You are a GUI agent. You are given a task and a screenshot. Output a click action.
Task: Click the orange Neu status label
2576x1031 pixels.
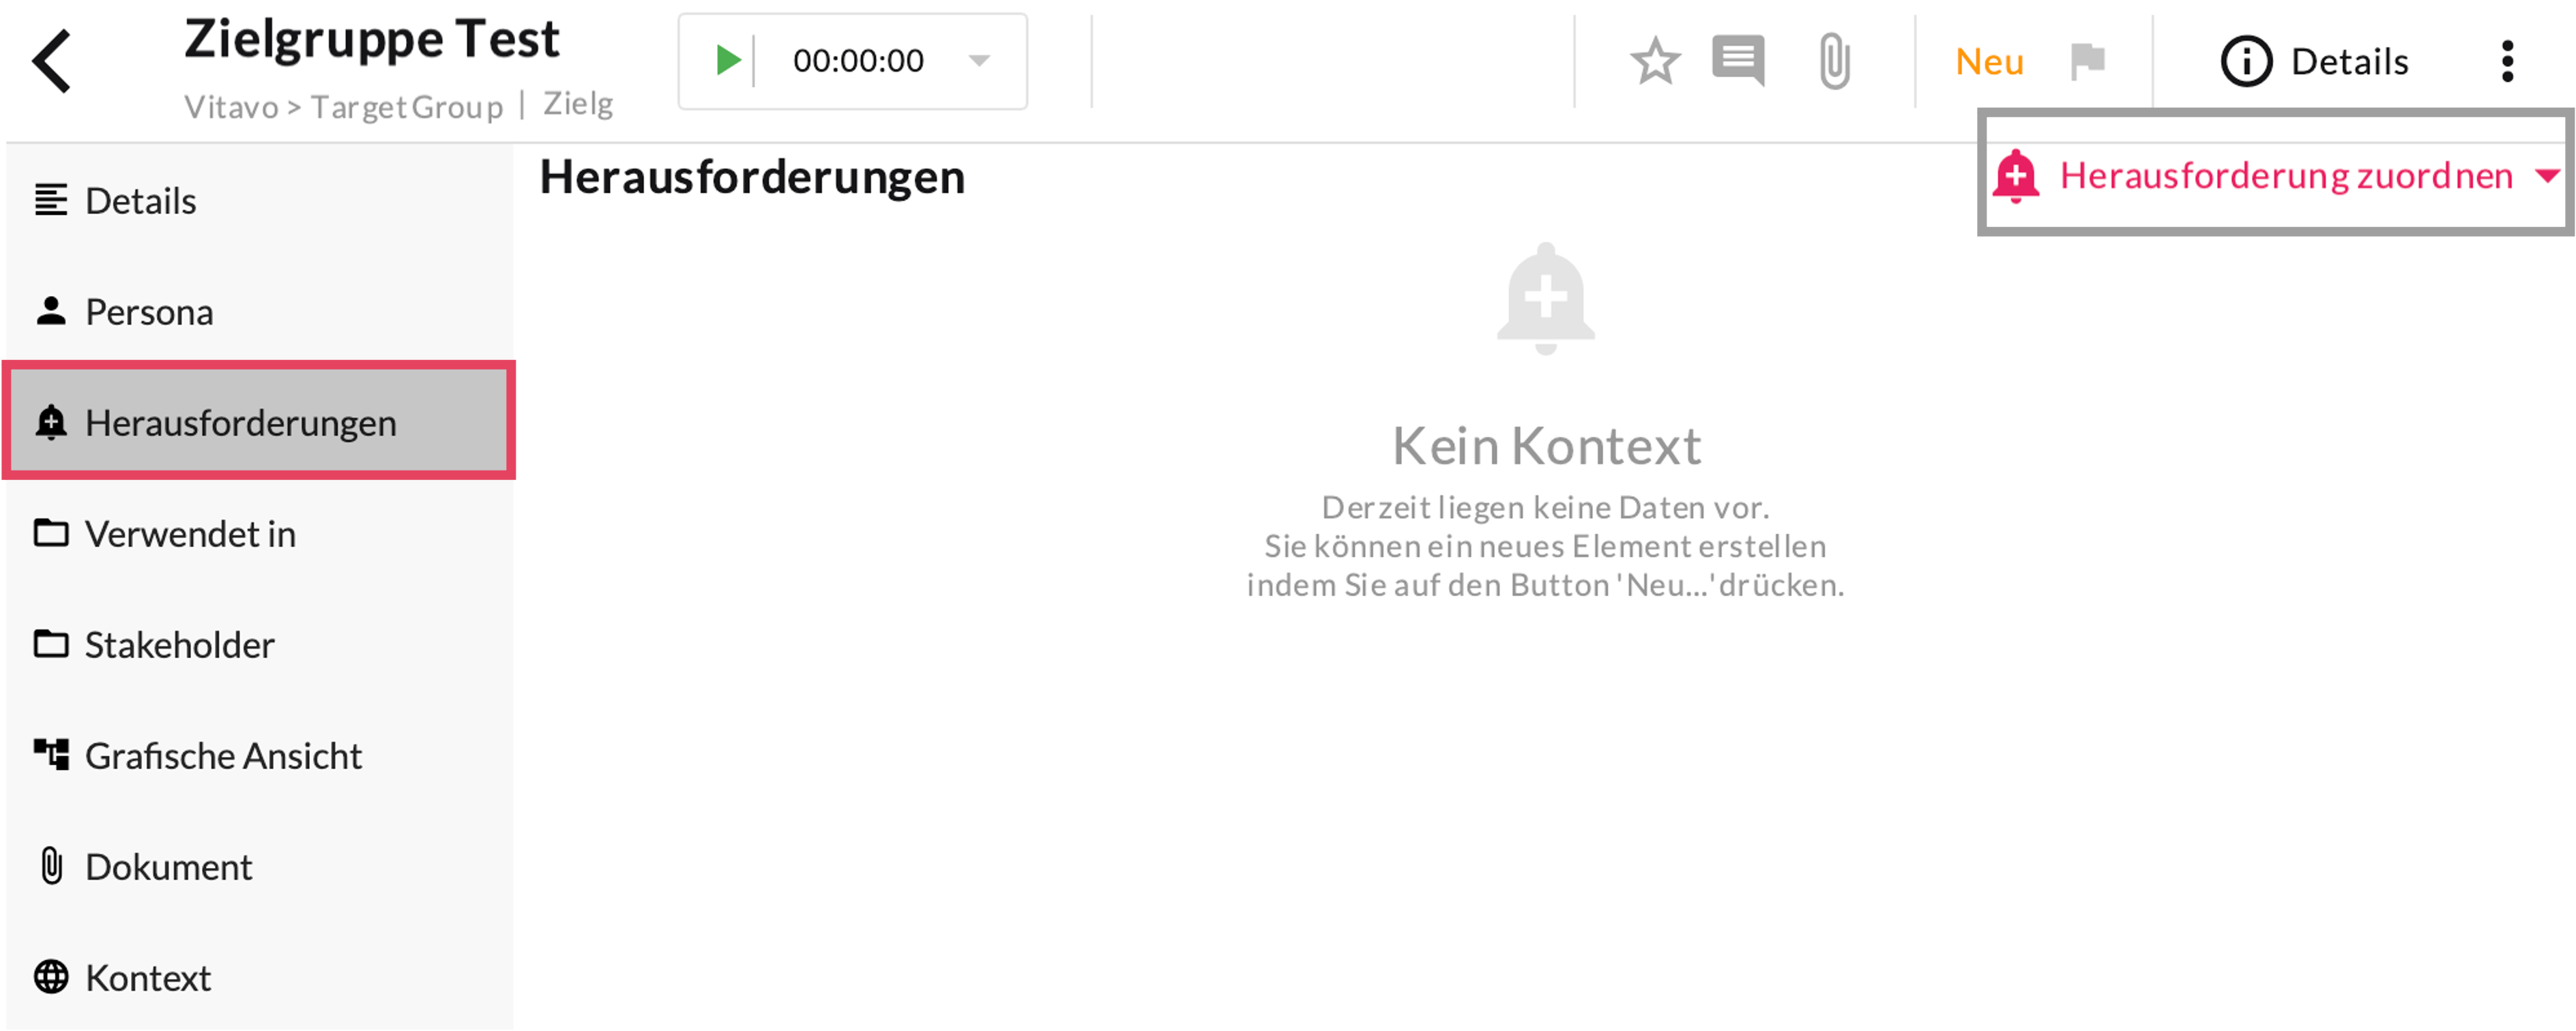tap(1989, 62)
